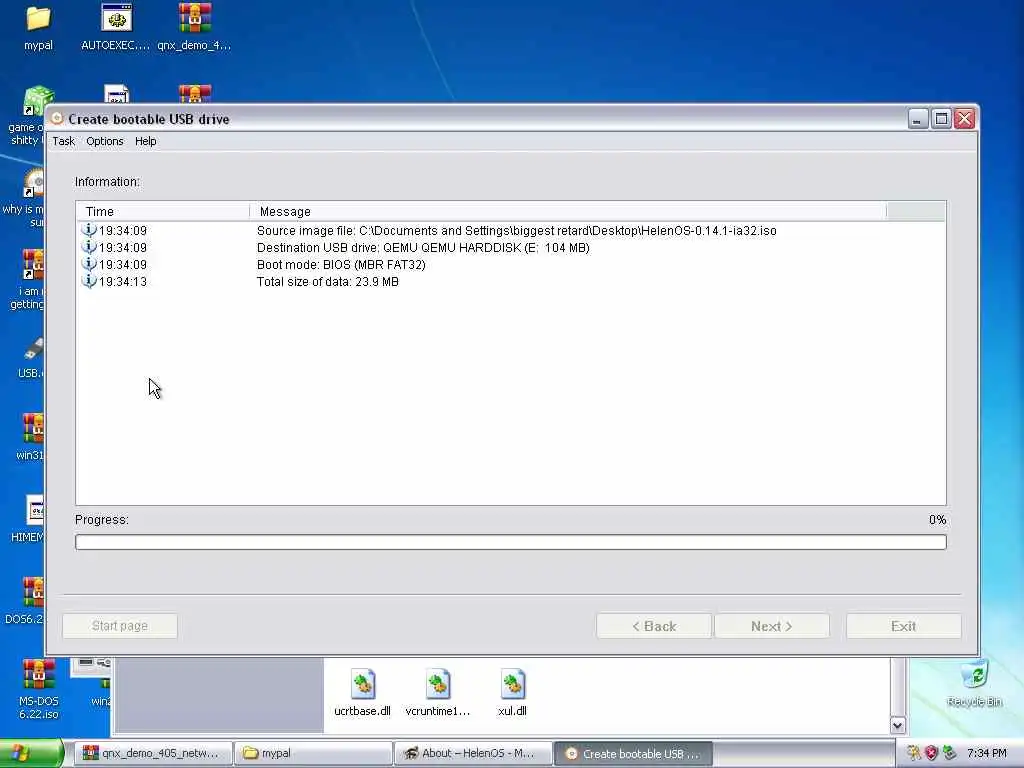Select the Destination USB drive log row
This screenshot has width=1024, height=768.
(511, 248)
